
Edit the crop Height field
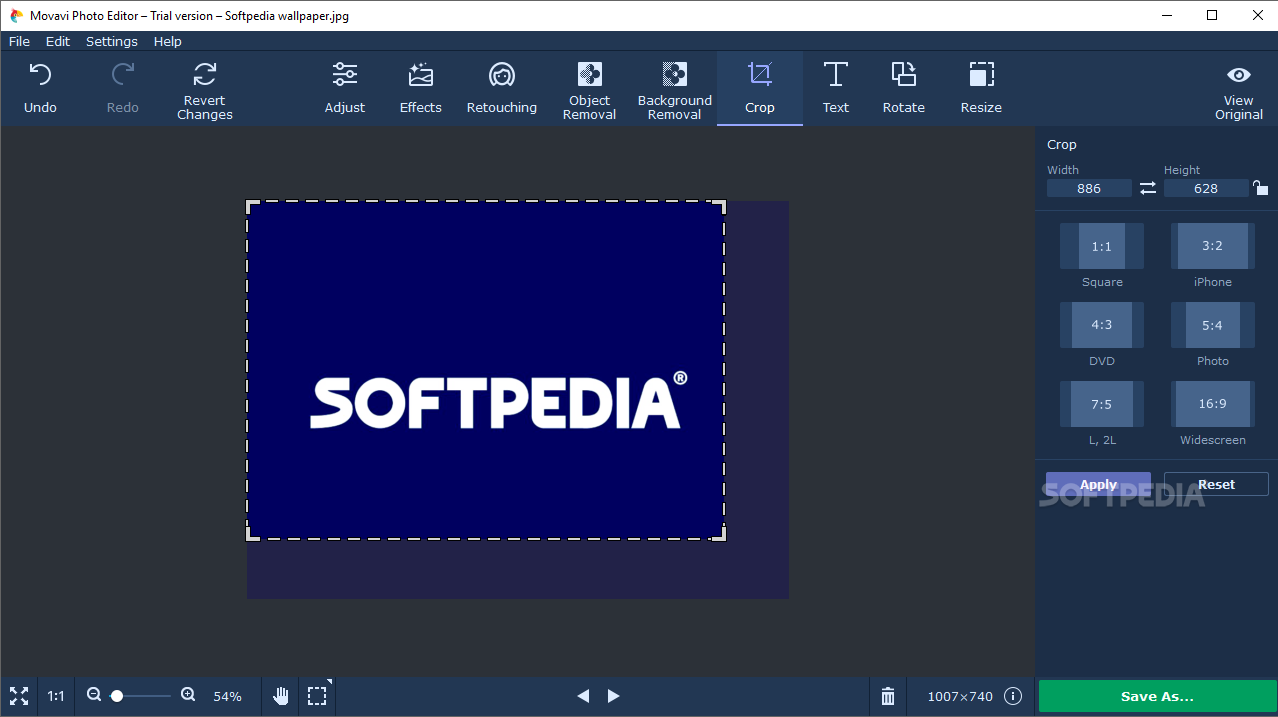[1206, 188]
